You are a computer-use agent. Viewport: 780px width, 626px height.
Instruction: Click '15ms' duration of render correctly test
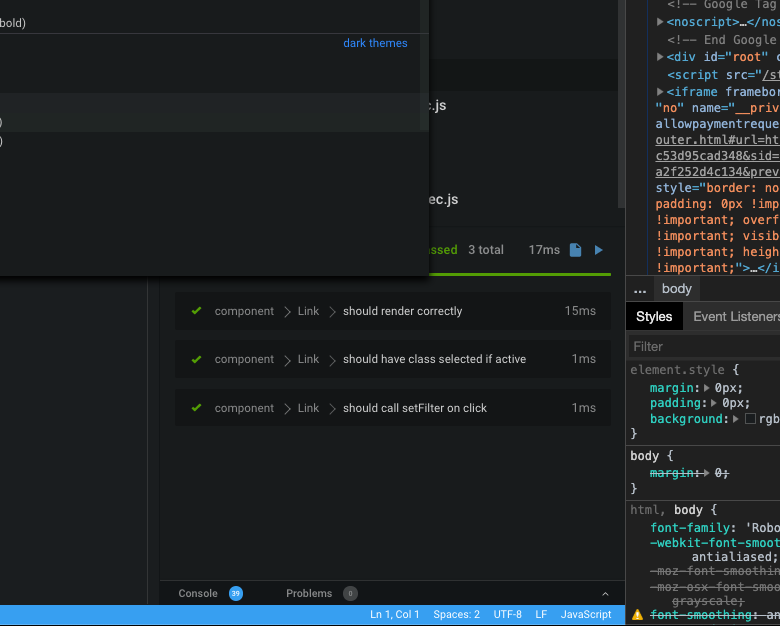[580, 311]
